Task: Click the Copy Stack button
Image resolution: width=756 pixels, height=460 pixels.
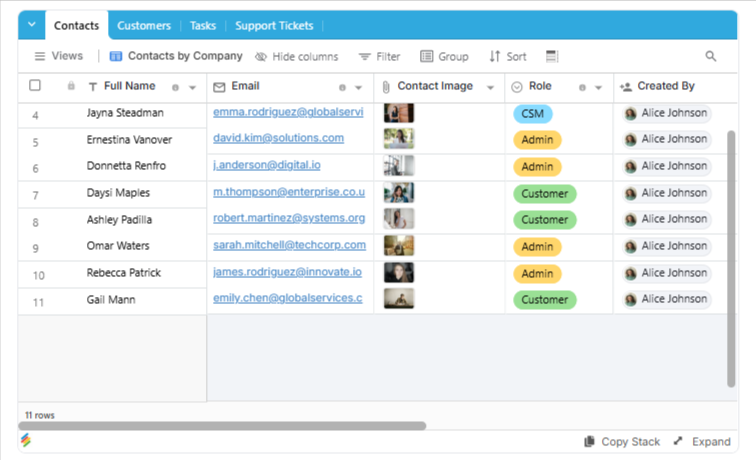Action: pos(622,442)
